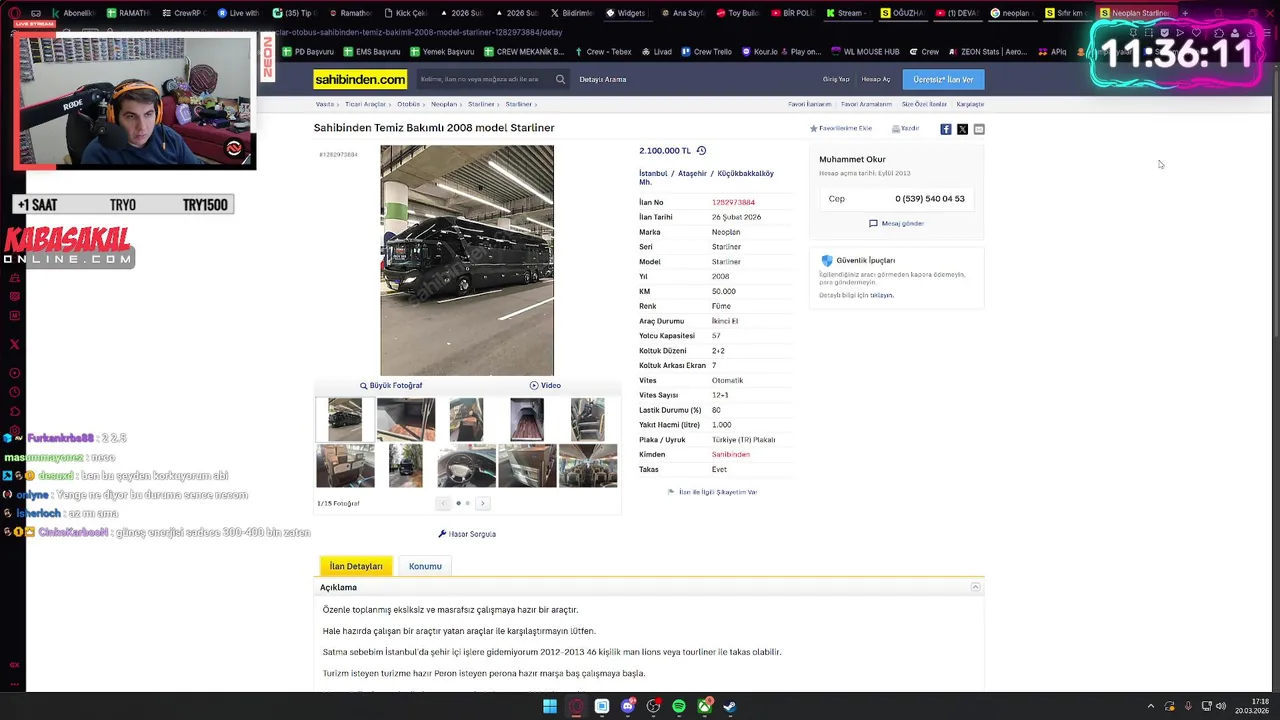Click listing number 1282973884

coord(733,202)
